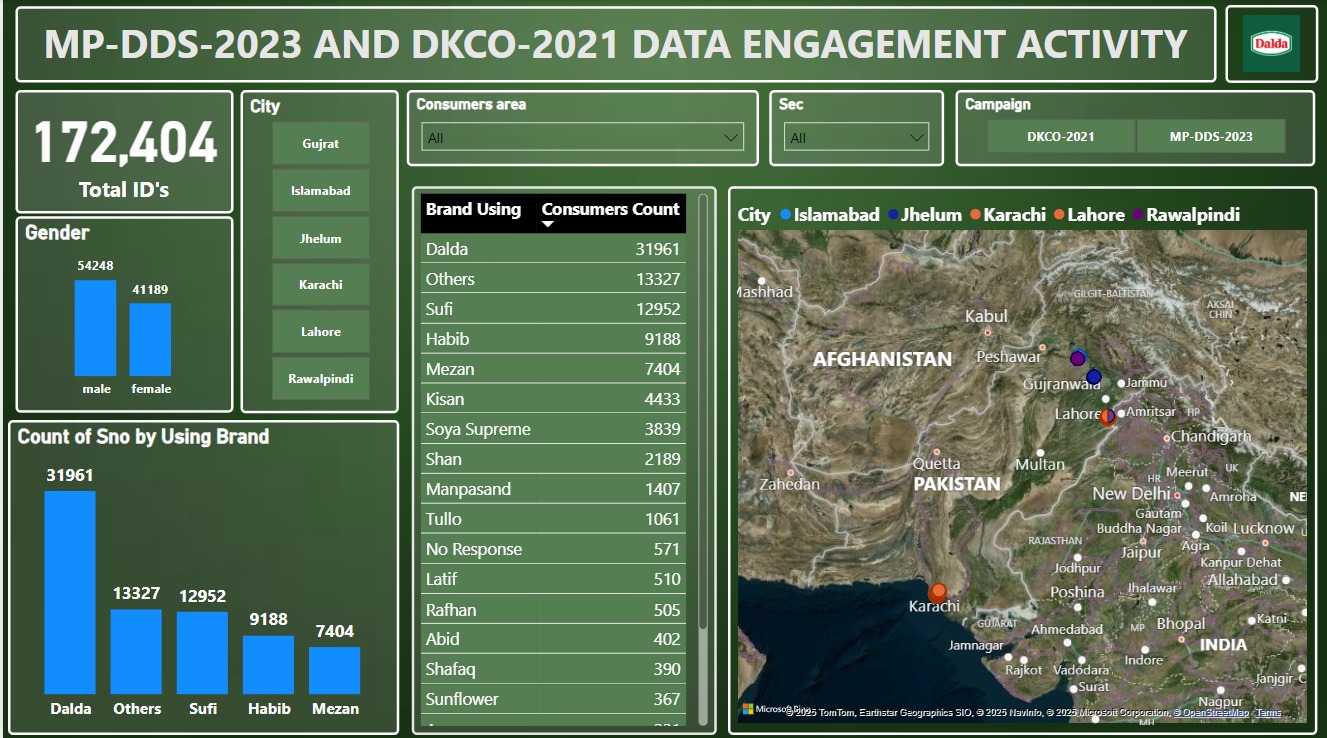Click the purple Rawalpindi map marker
This screenshot has height=738, width=1327.
pyautogui.click(x=1077, y=358)
